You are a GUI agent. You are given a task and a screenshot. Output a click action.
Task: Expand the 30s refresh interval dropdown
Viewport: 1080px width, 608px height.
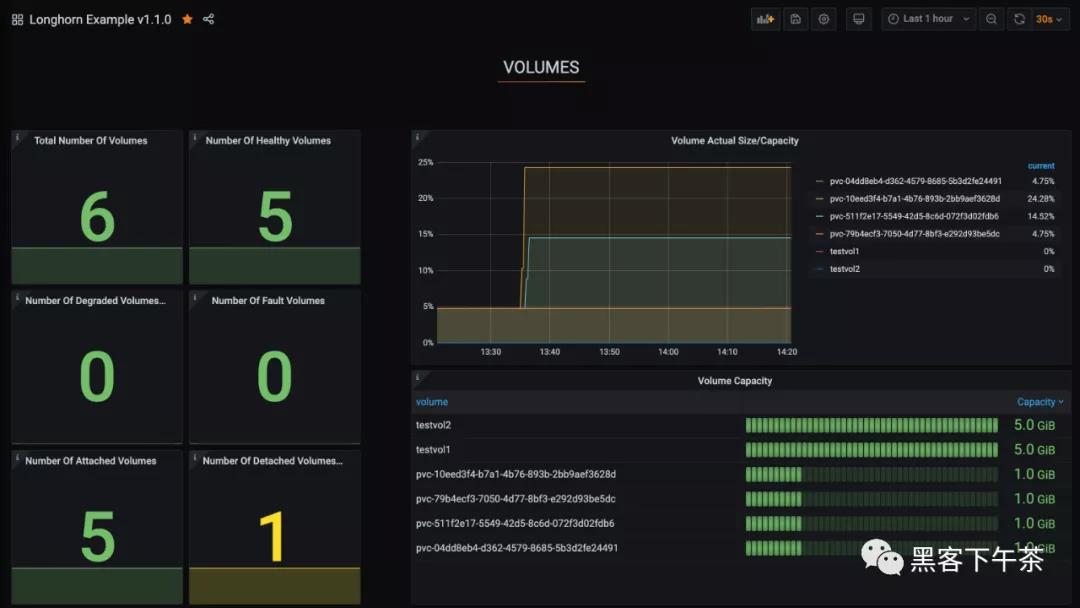1049,19
